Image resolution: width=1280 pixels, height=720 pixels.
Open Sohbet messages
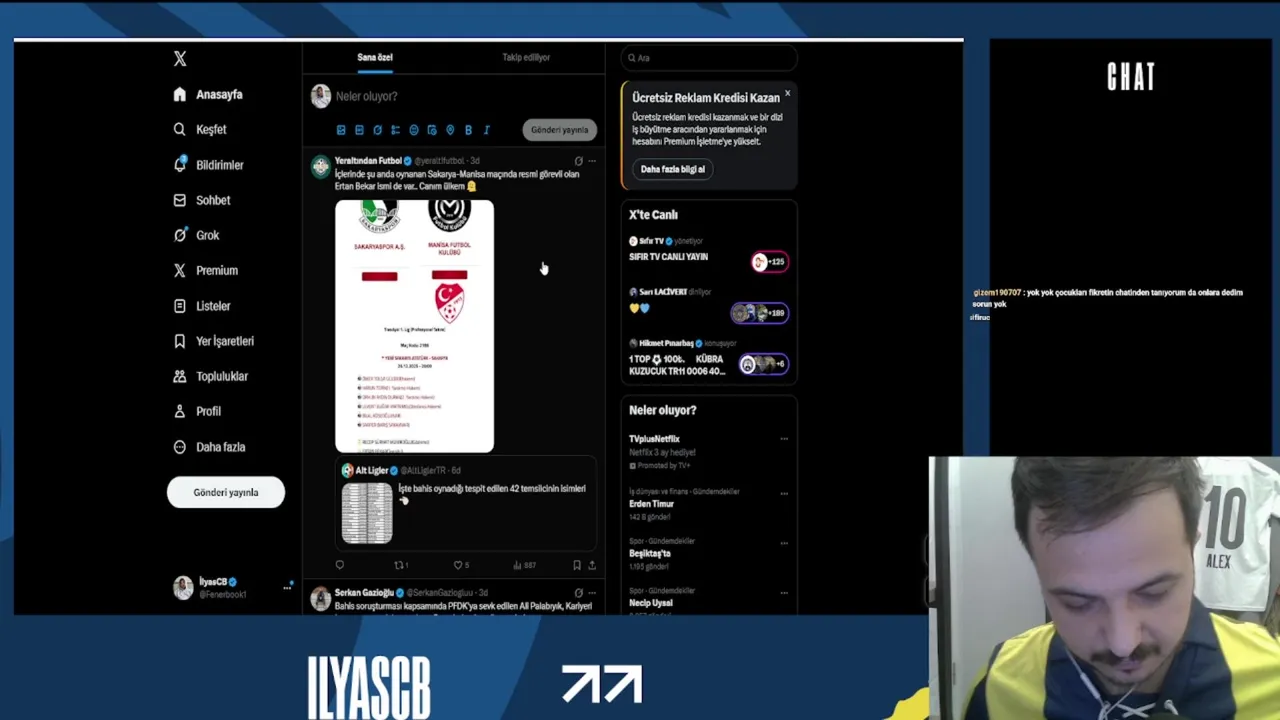click(202, 200)
